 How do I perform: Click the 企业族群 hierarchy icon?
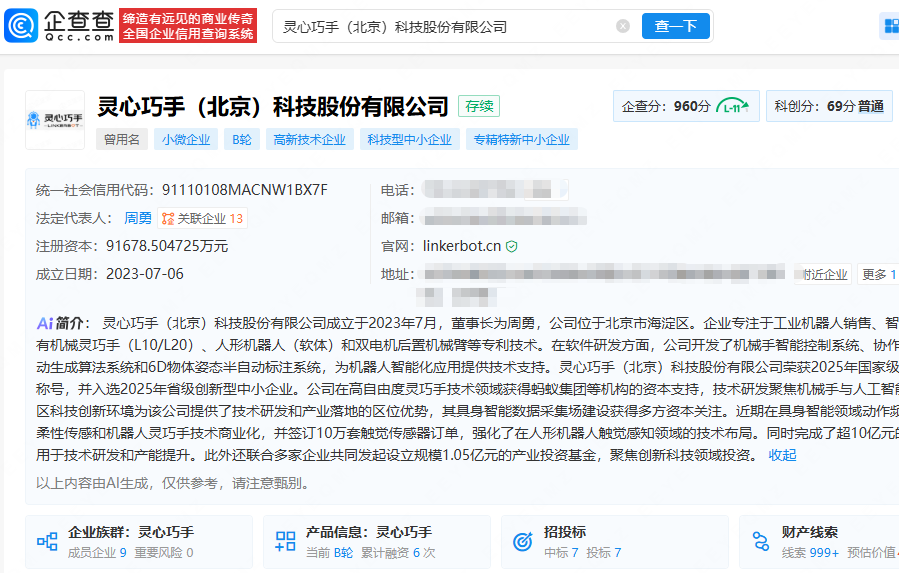(47, 541)
